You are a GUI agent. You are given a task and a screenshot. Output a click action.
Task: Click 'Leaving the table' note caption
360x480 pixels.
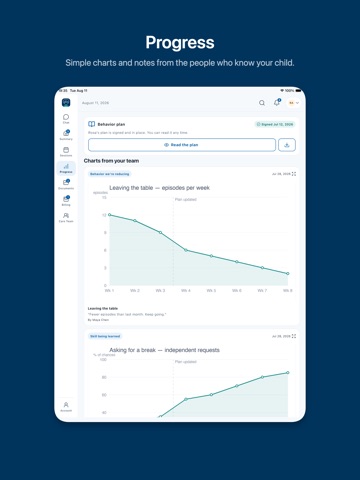(x=103, y=308)
